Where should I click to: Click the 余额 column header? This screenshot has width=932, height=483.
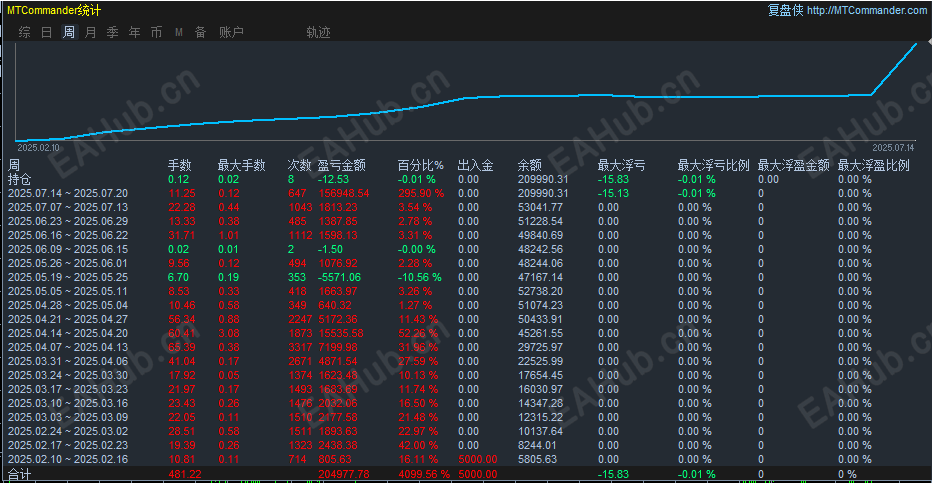pyautogui.click(x=530, y=165)
